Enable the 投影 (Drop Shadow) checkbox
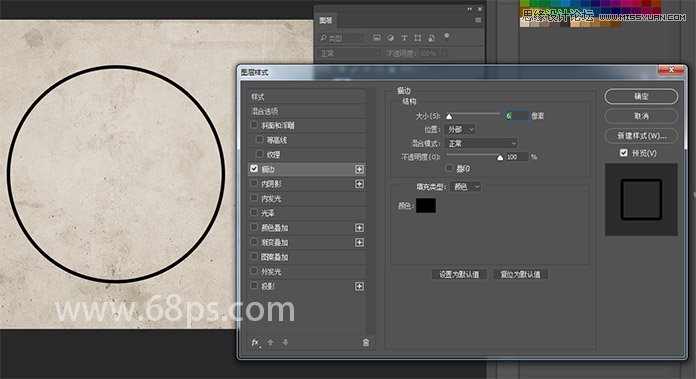 point(254,285)
